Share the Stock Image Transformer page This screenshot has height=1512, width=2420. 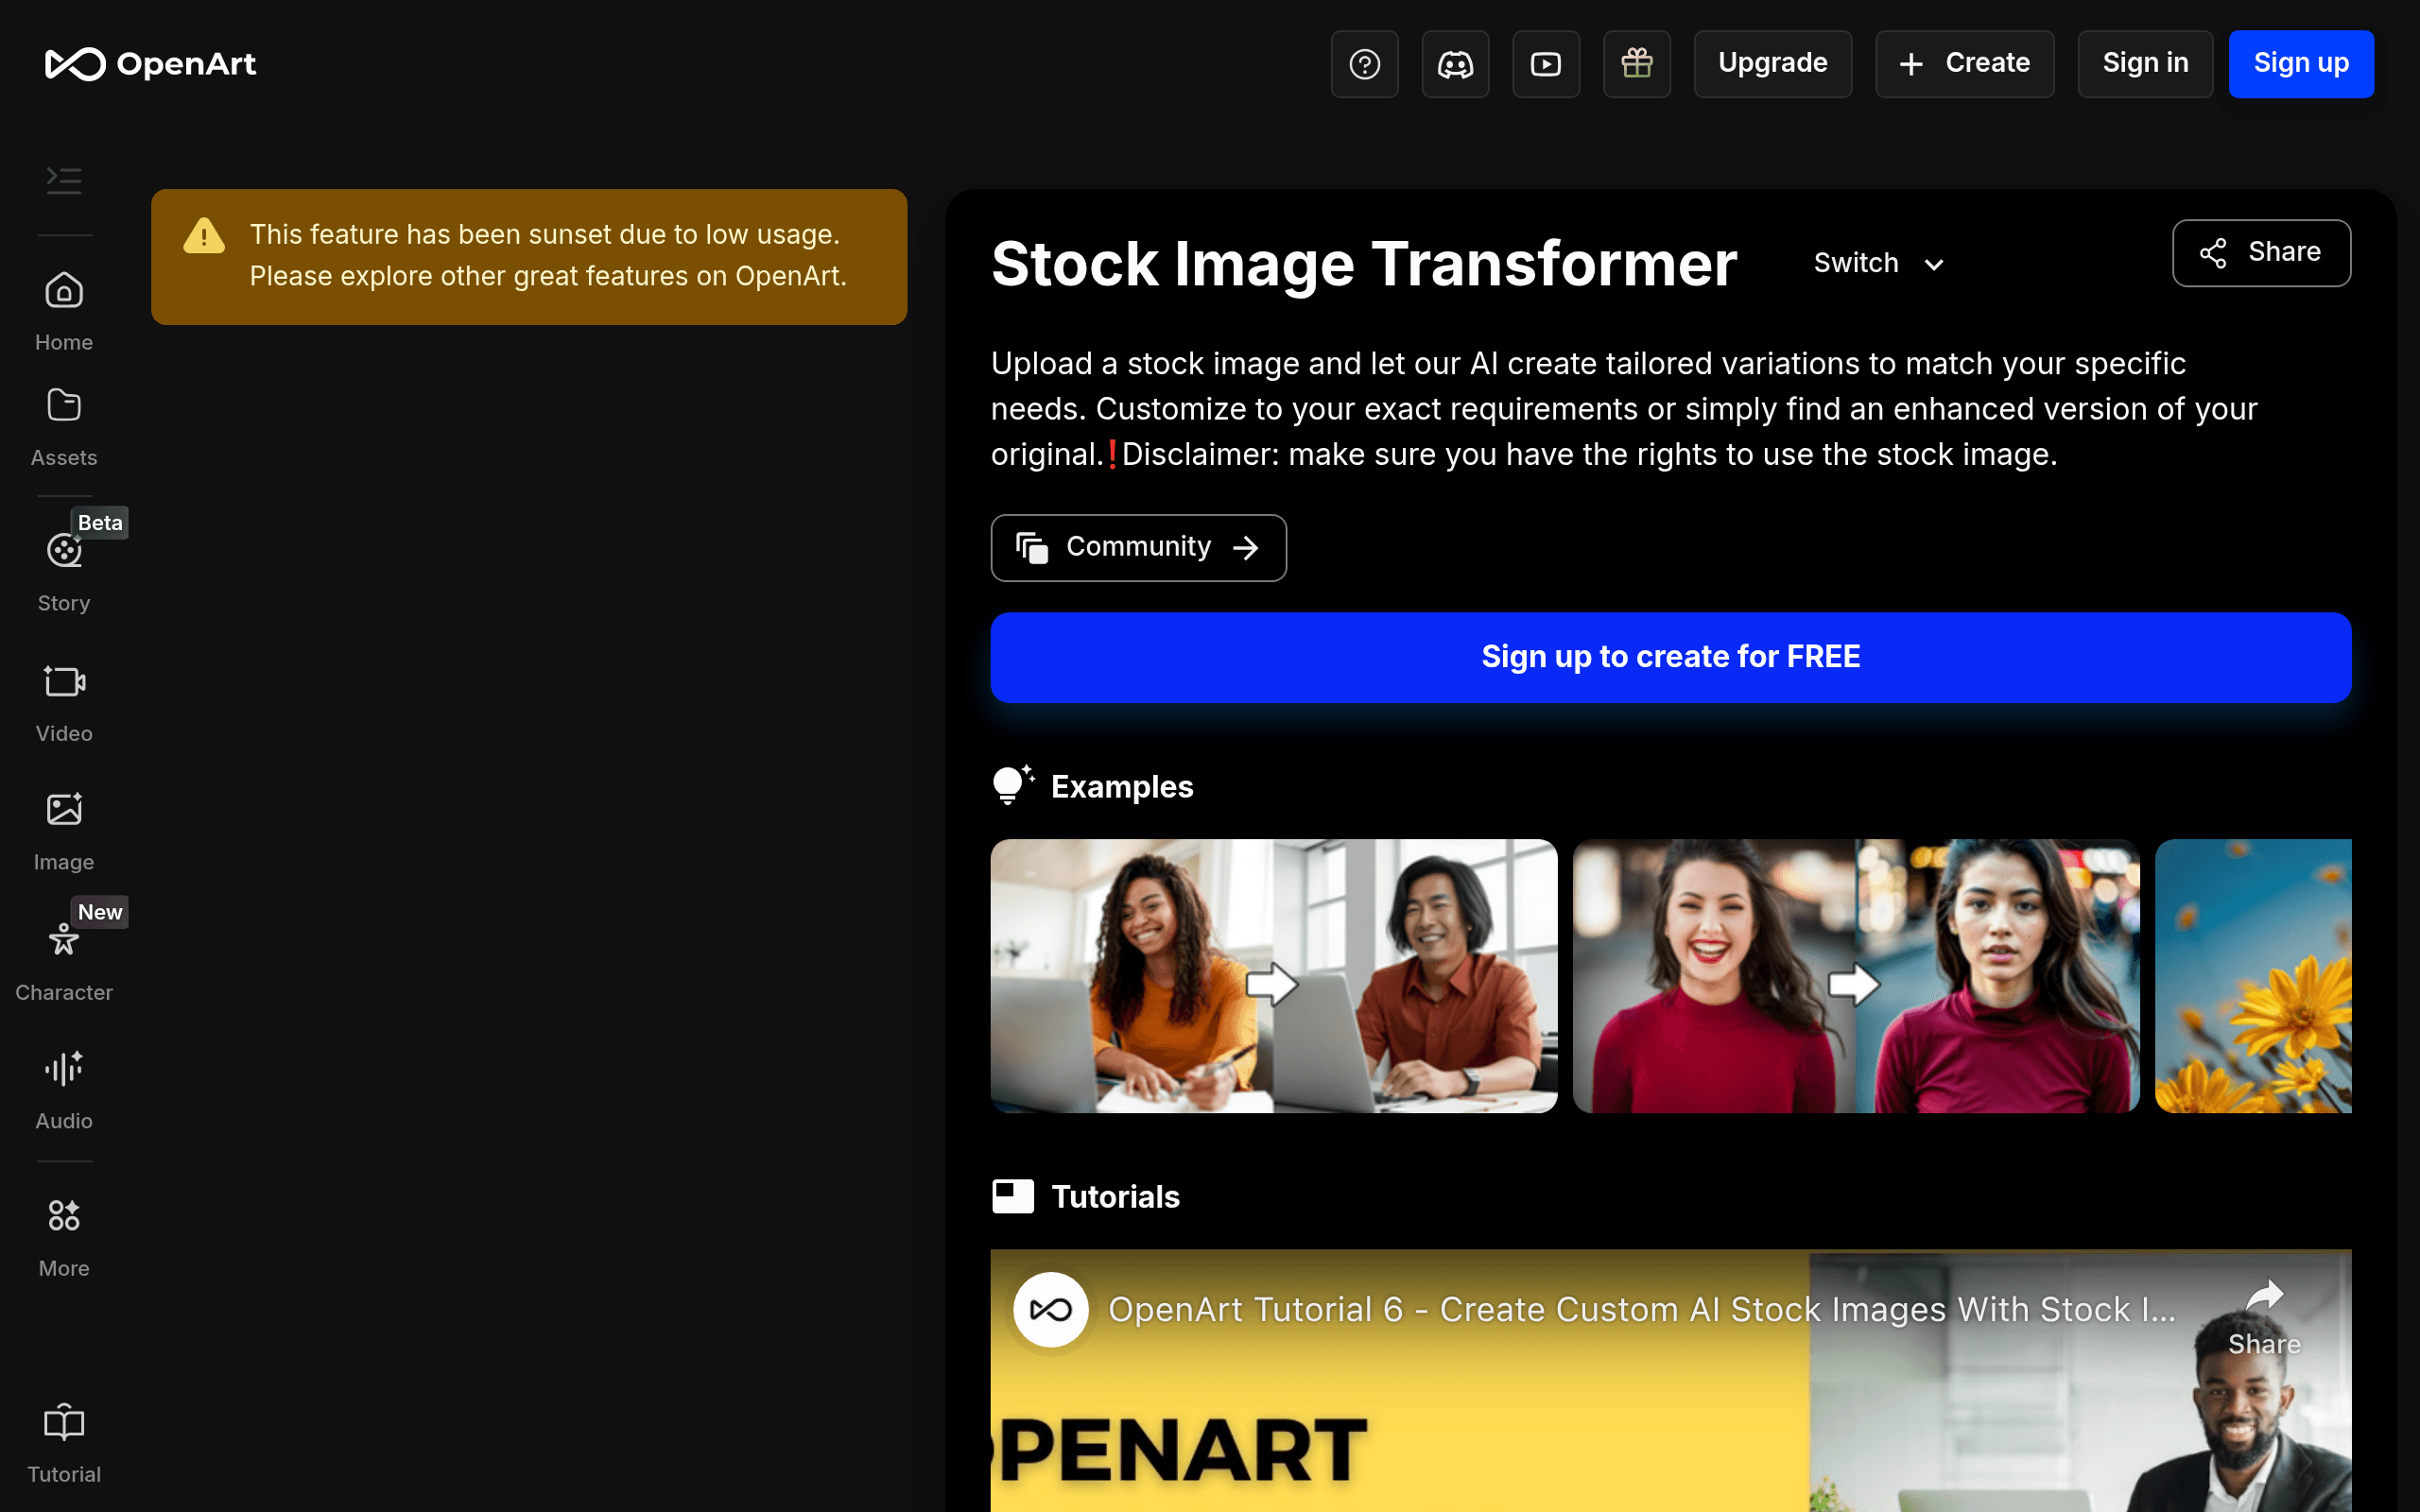2261,253
